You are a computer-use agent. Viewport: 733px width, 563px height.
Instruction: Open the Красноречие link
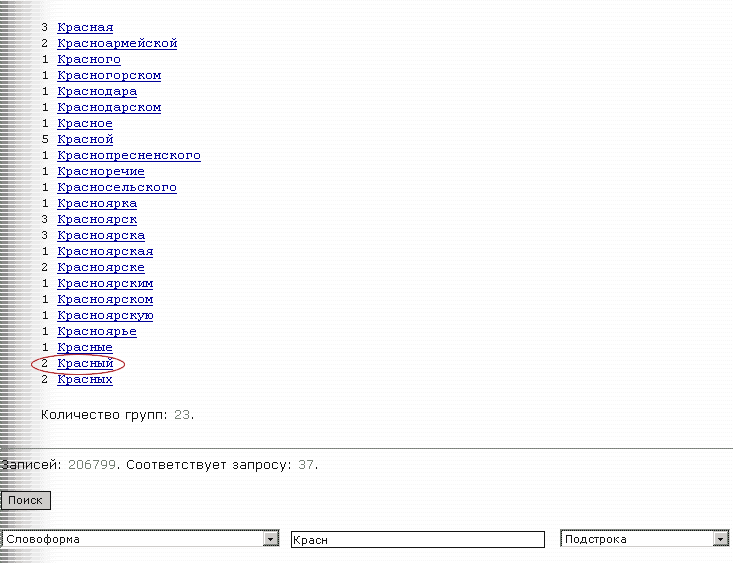(101, 172)
